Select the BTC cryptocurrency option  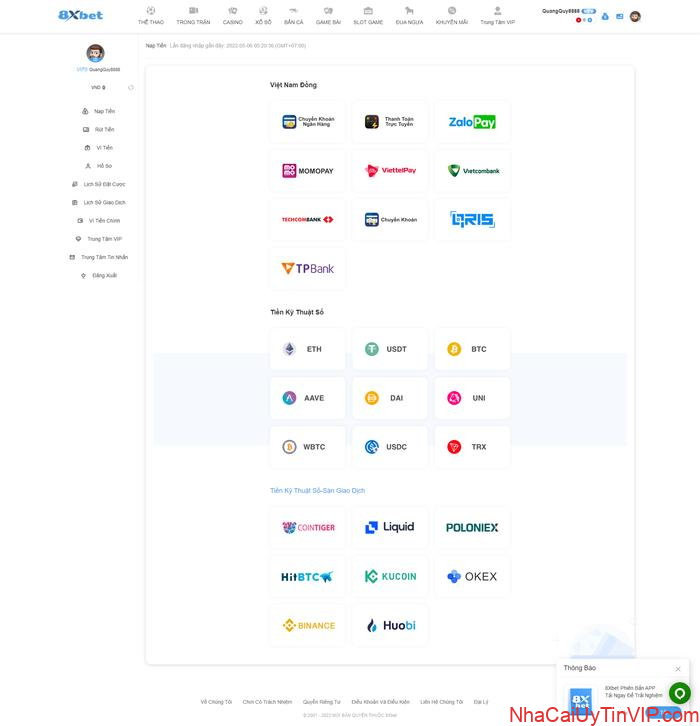click(472, 349)
